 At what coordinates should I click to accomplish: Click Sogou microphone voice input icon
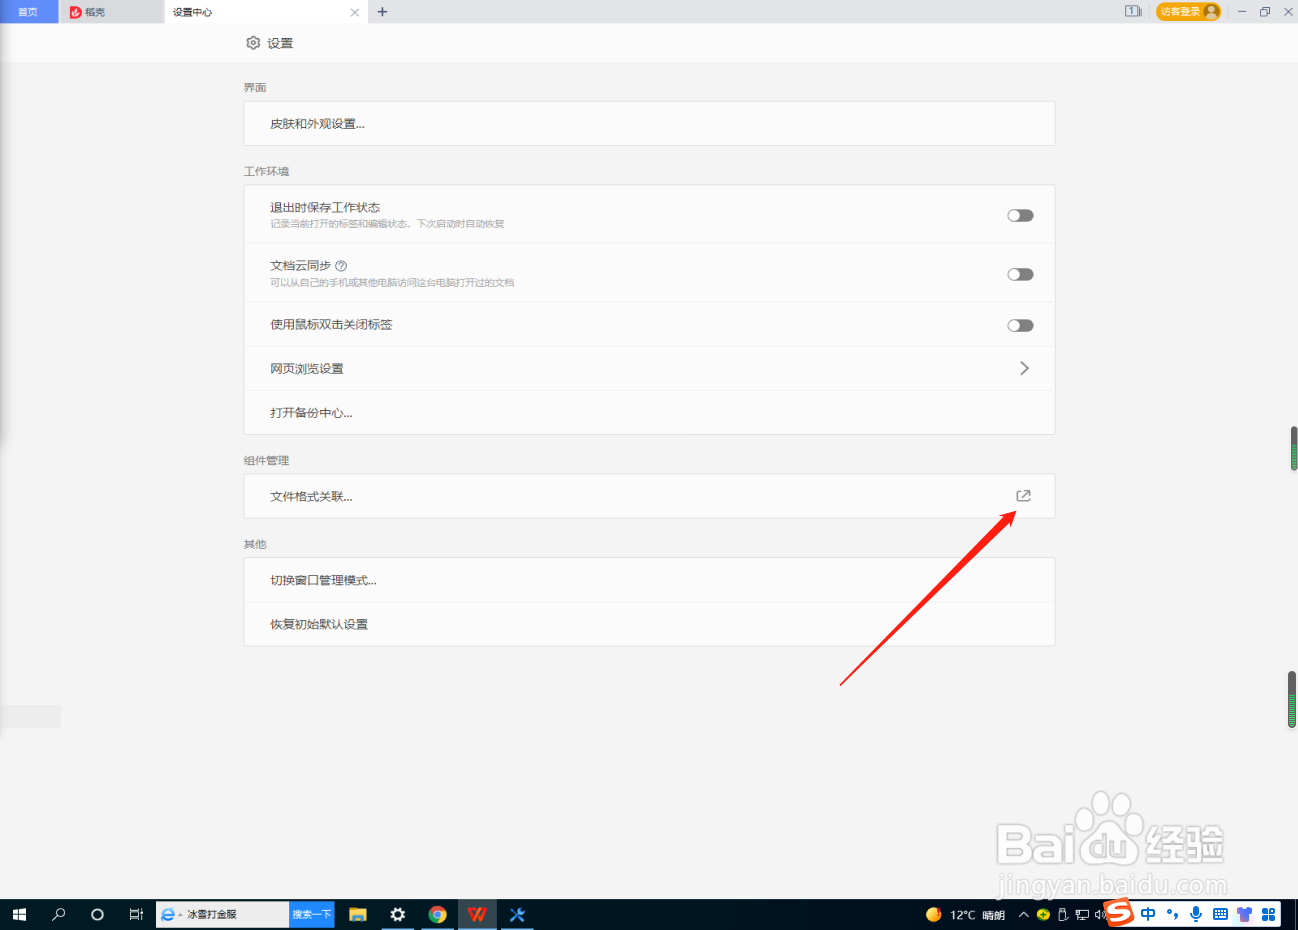(1196, 914)
